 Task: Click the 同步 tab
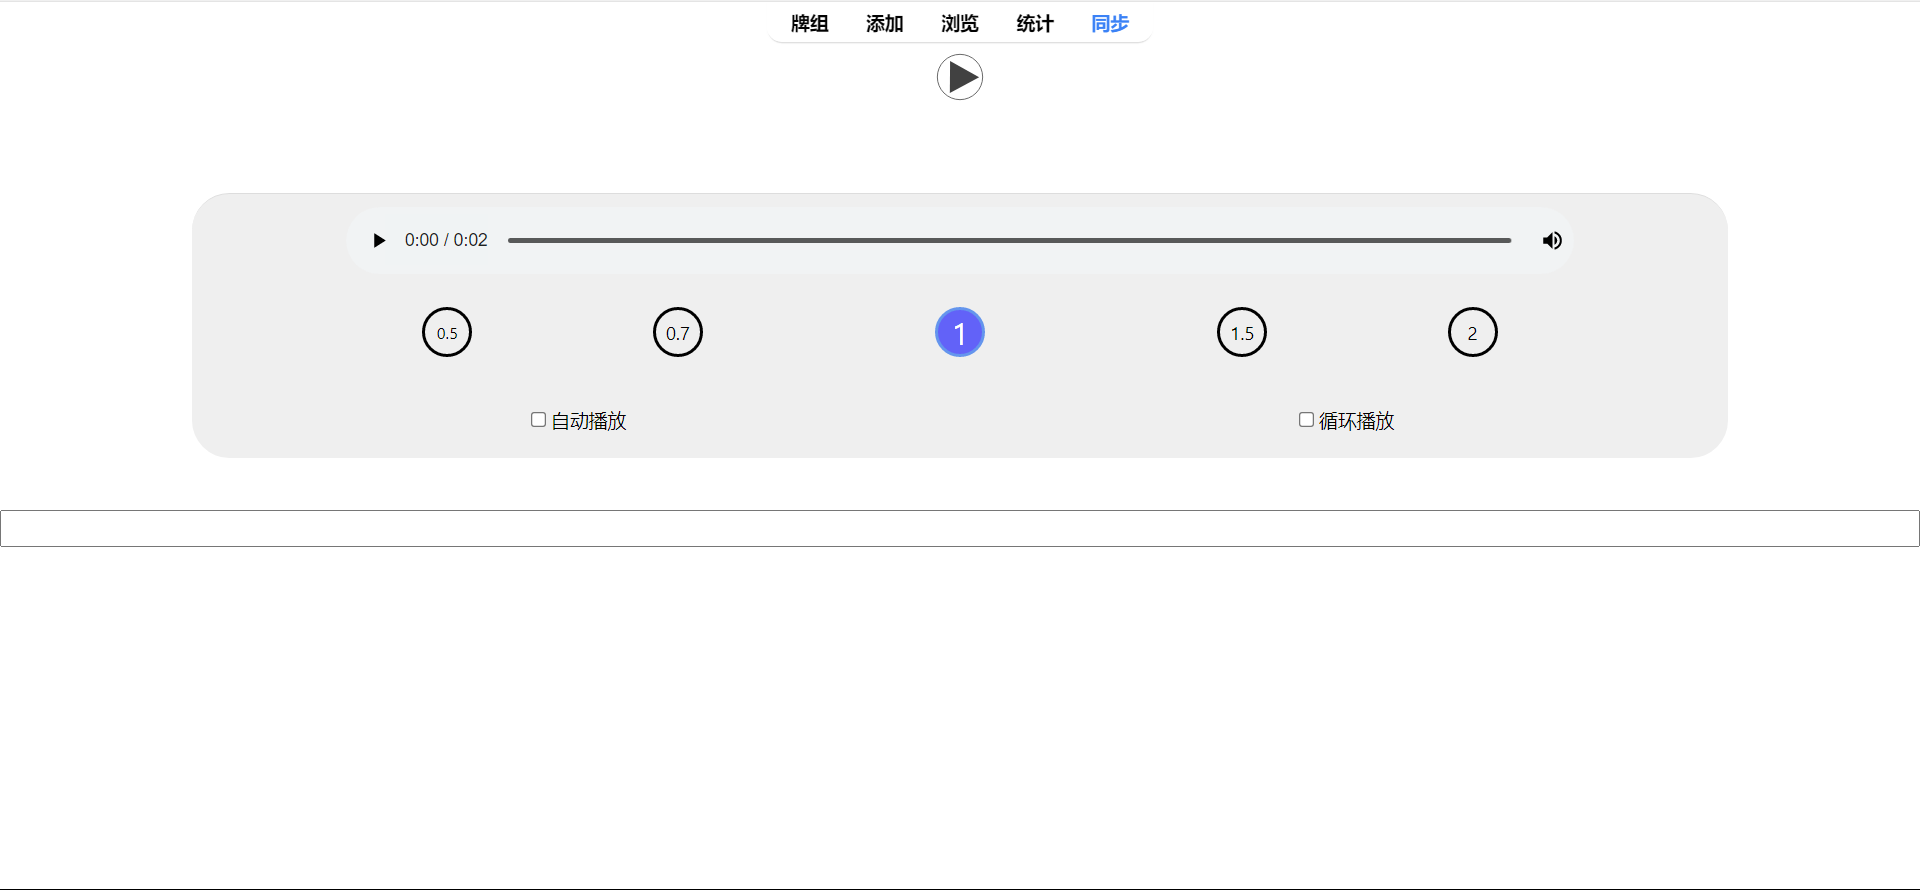1110,24
